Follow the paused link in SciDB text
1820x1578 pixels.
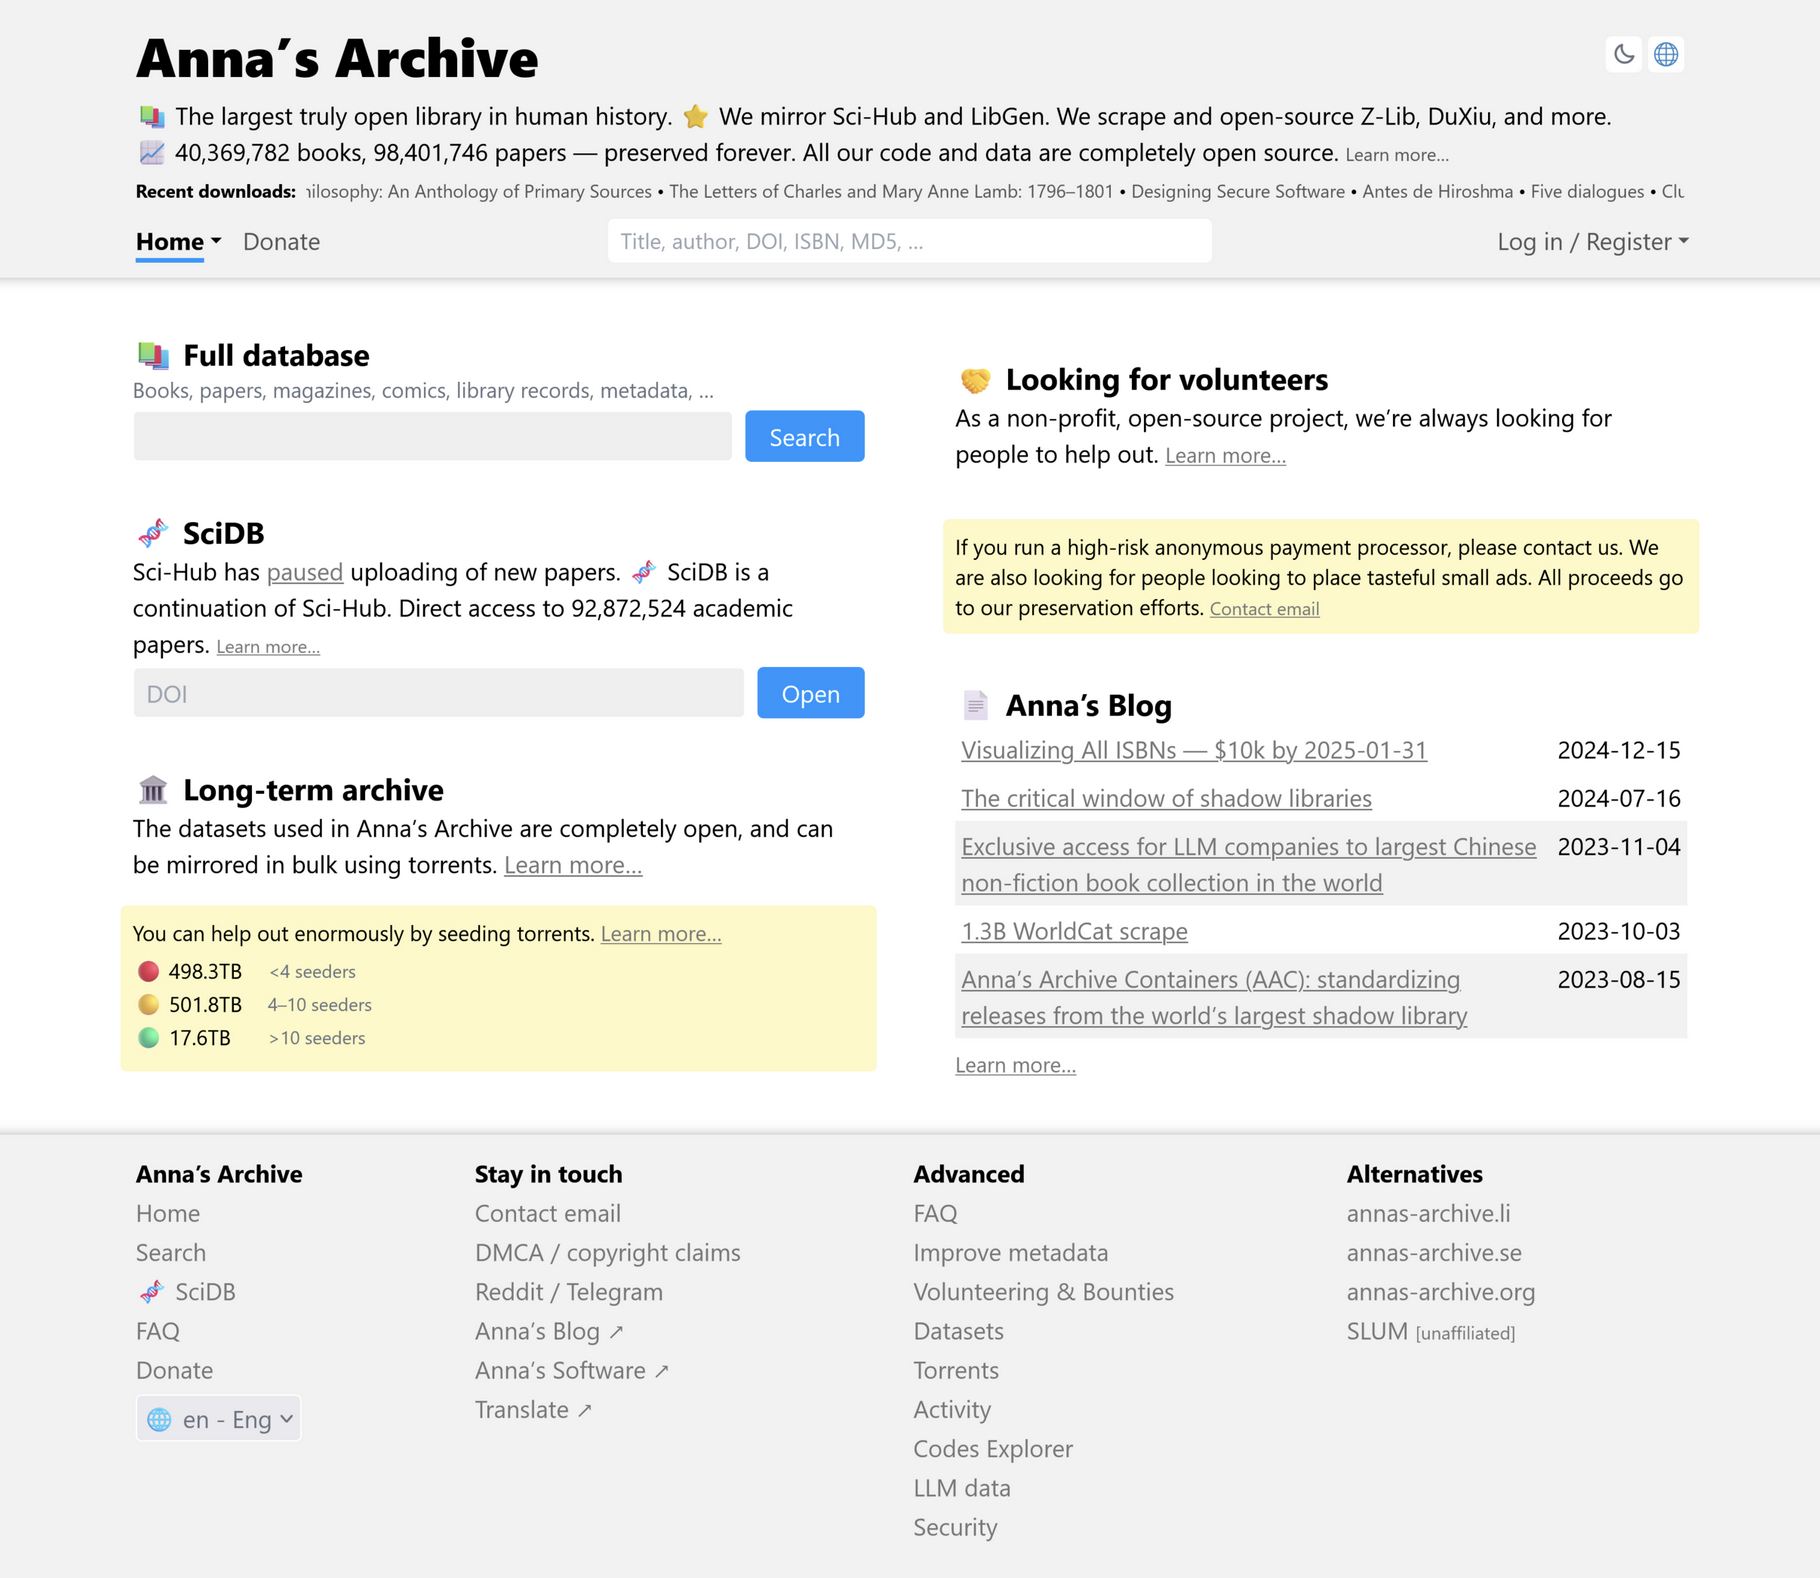point(304,572)
